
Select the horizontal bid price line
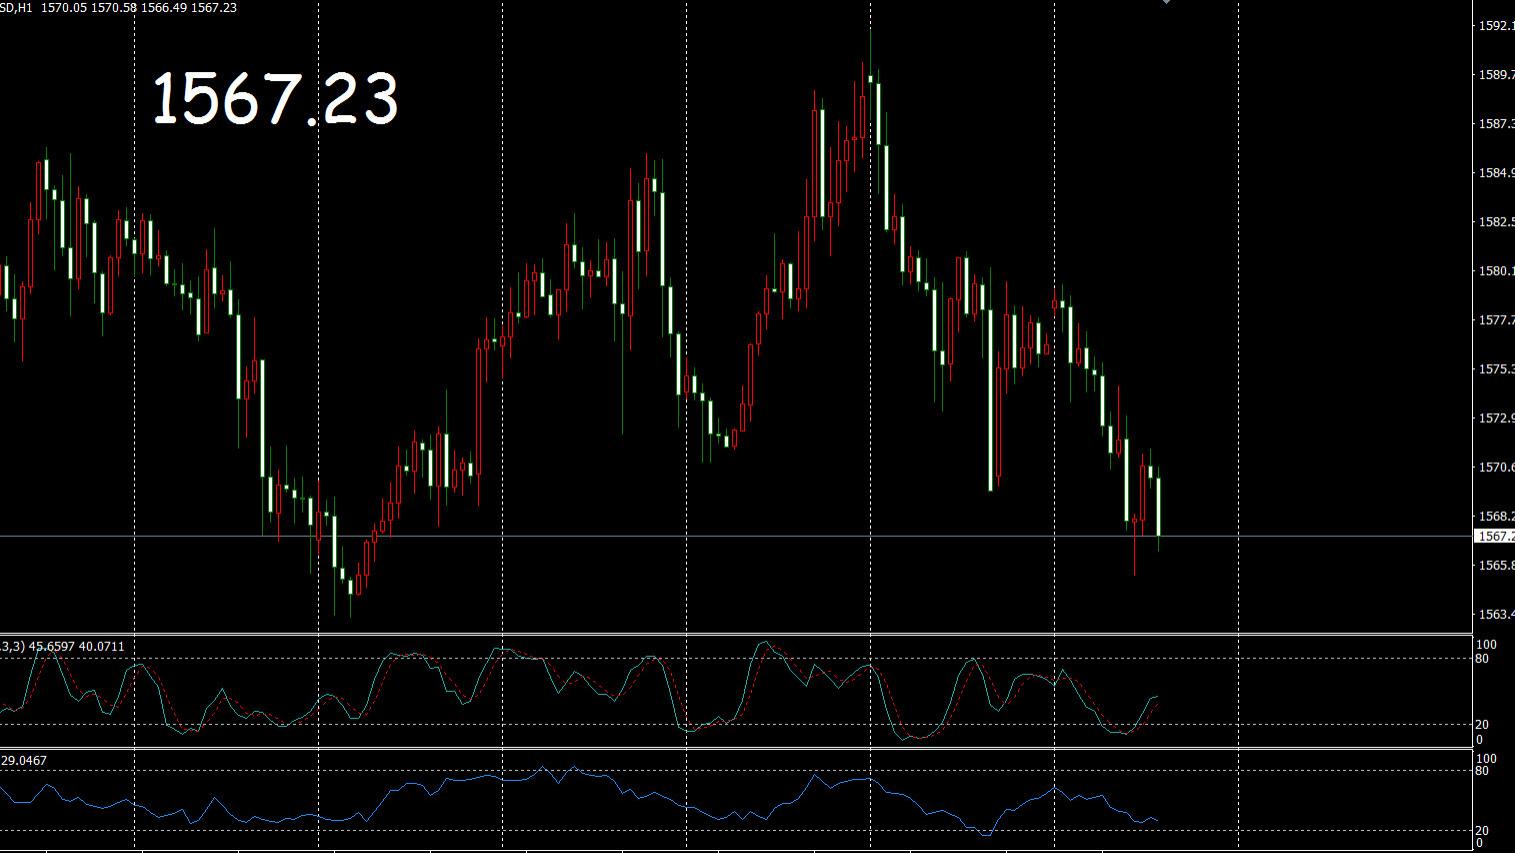coord(736,537)
